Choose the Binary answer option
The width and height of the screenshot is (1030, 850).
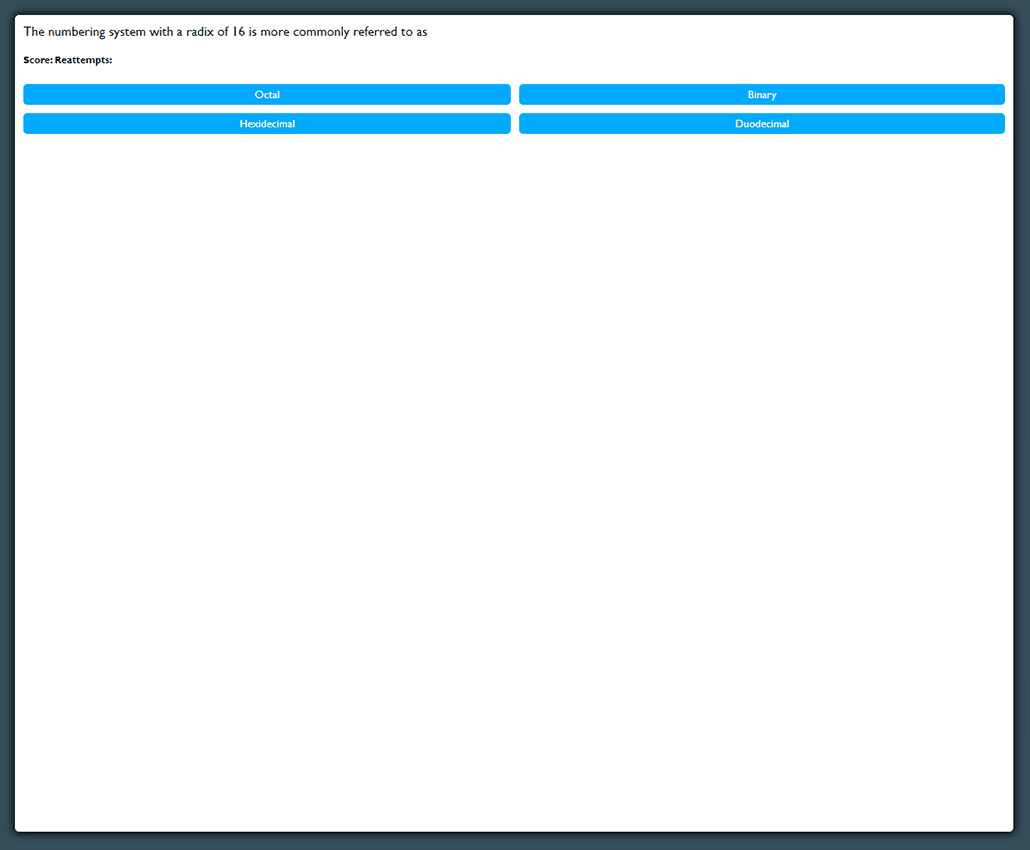[761, 95]
